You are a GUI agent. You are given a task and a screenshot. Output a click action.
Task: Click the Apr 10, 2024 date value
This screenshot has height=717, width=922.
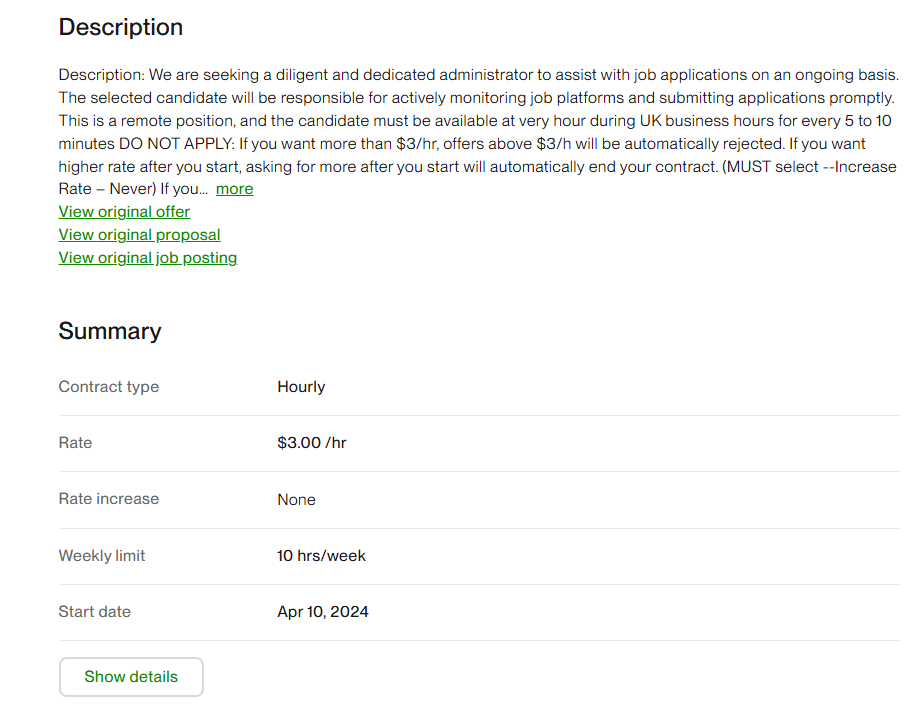pos(323,612)
